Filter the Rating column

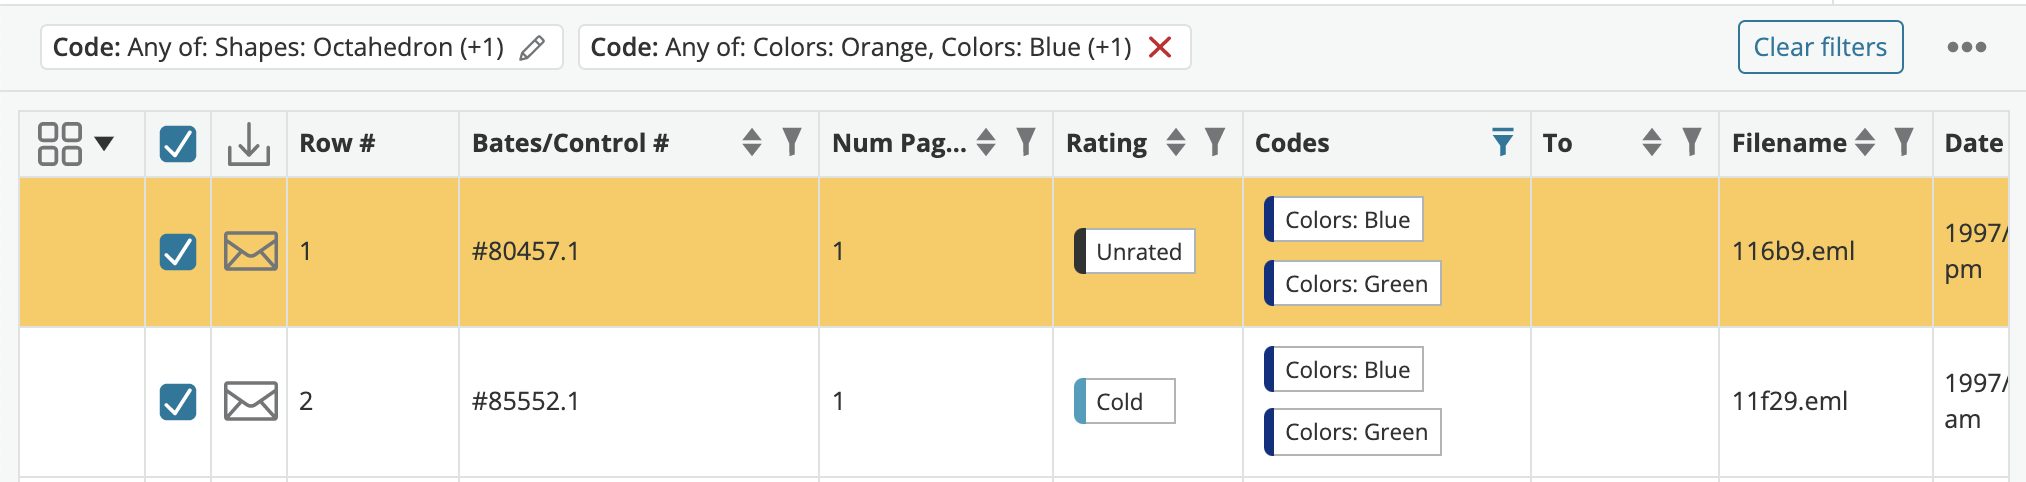(x=1214, y=143)
